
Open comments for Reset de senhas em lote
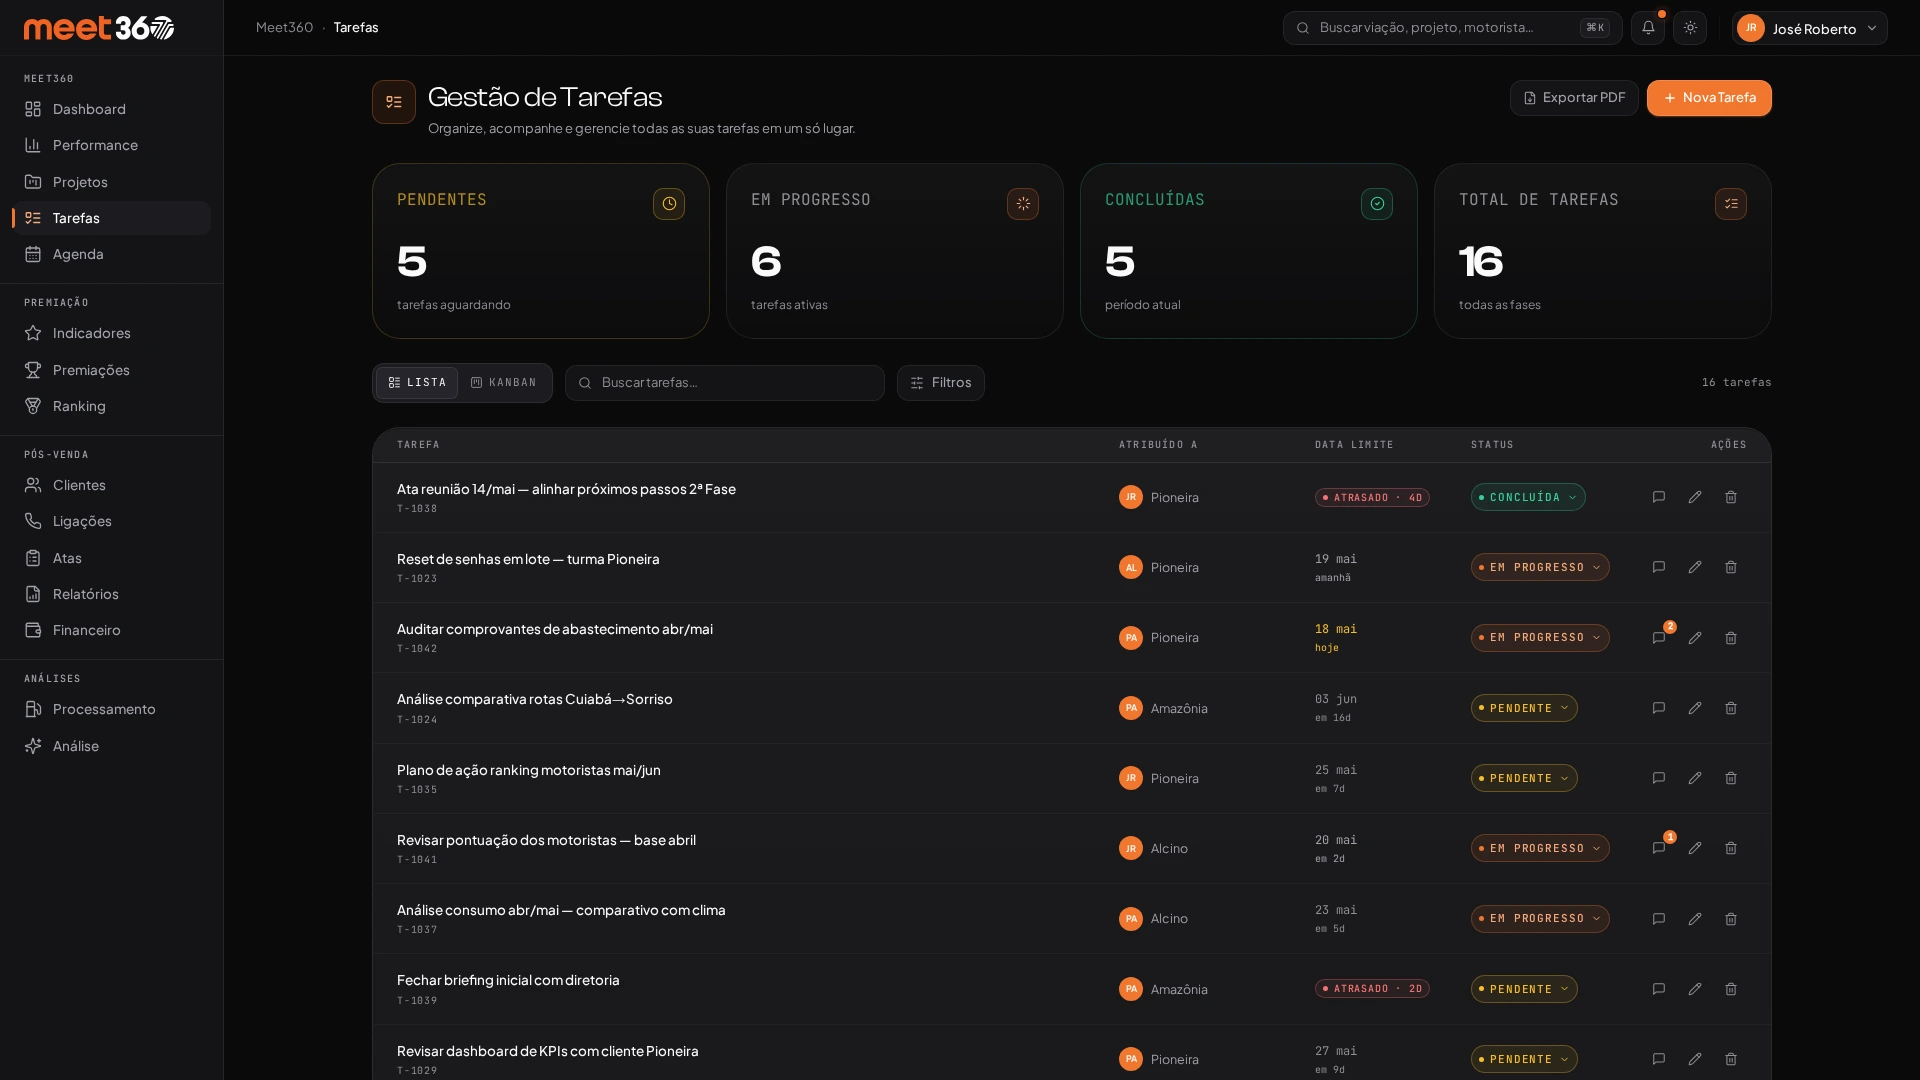[1659, 567]
